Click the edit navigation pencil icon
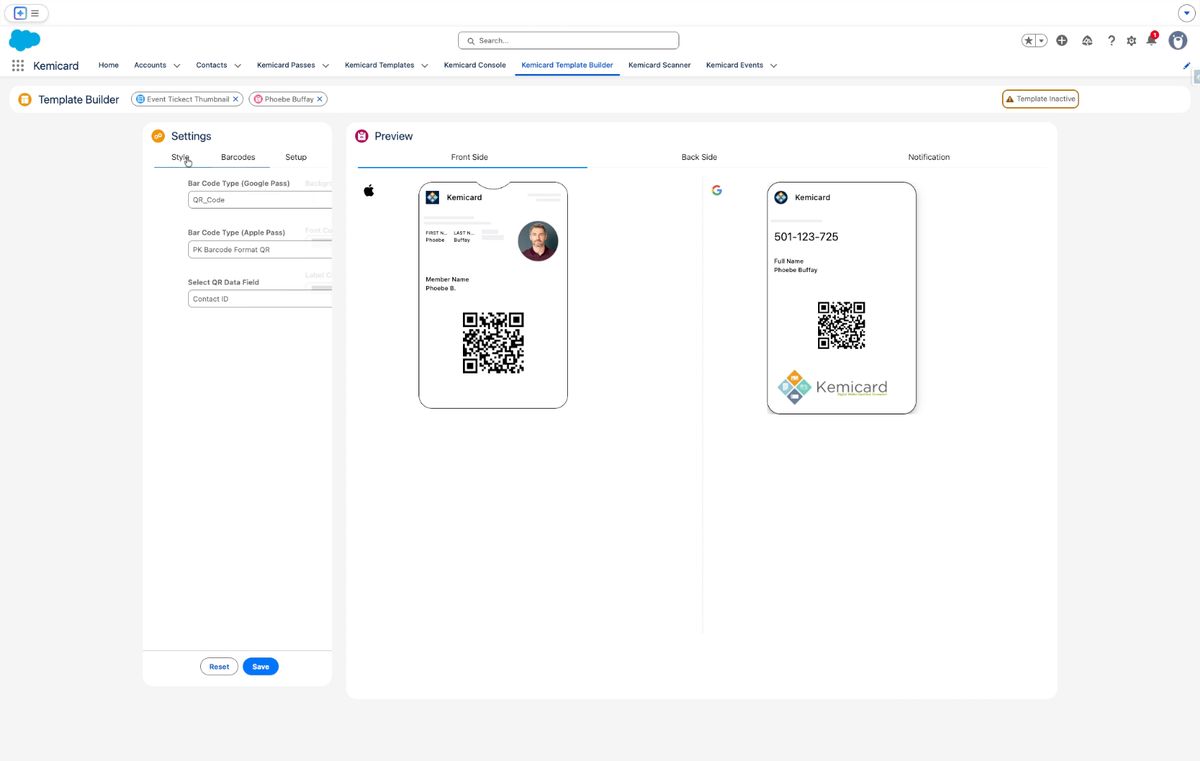This screenshot has height=761, width=1200. point(1187,65)
